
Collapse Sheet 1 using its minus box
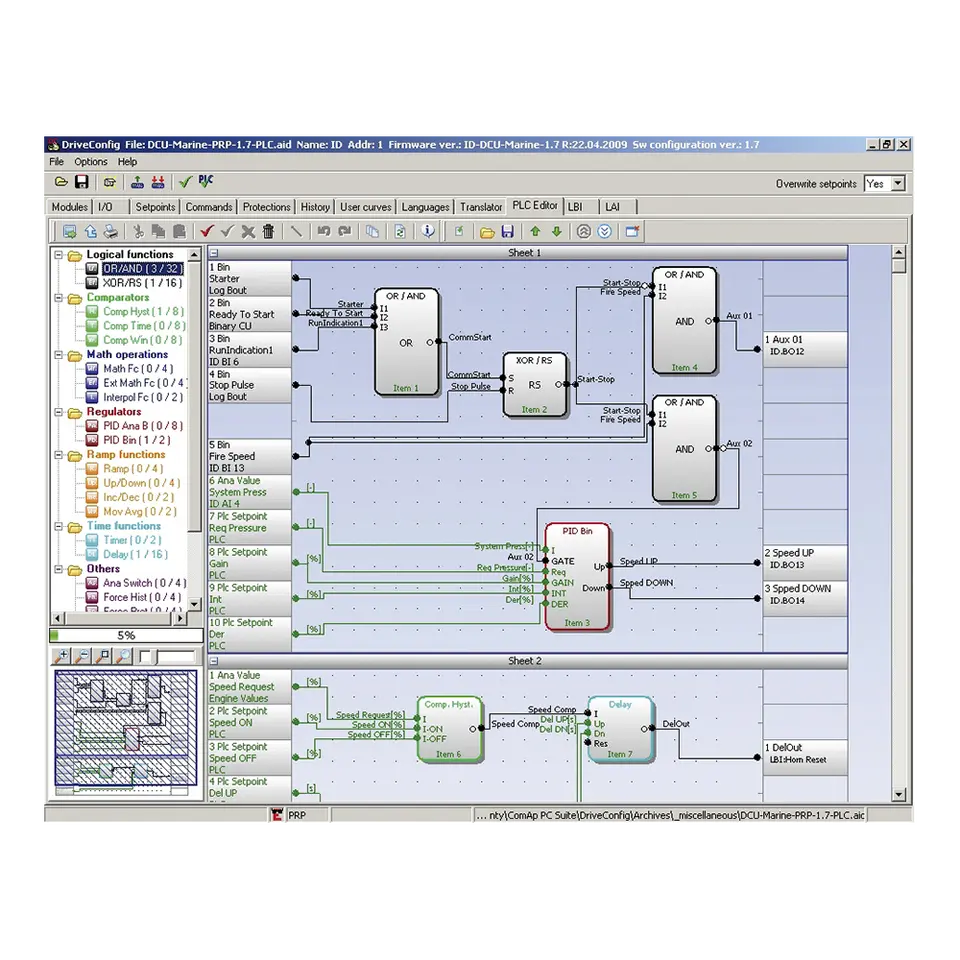tap(214, 253)
